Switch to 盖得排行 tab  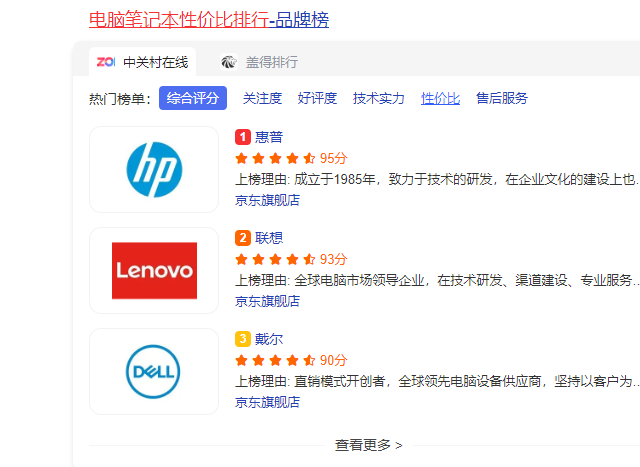click(272, 62)
